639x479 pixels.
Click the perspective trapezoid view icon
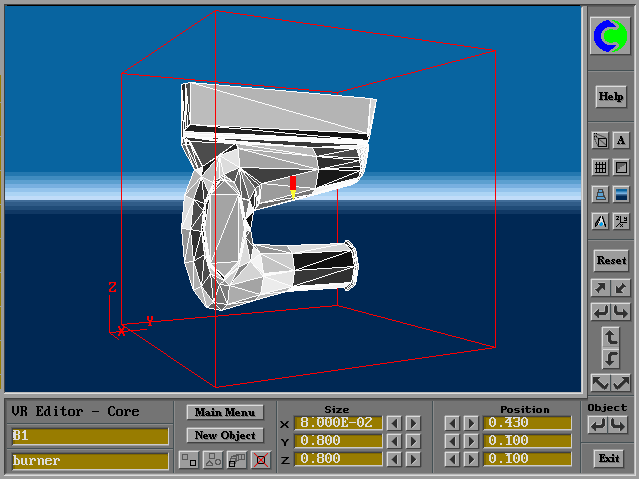click(x=600, y=195)
